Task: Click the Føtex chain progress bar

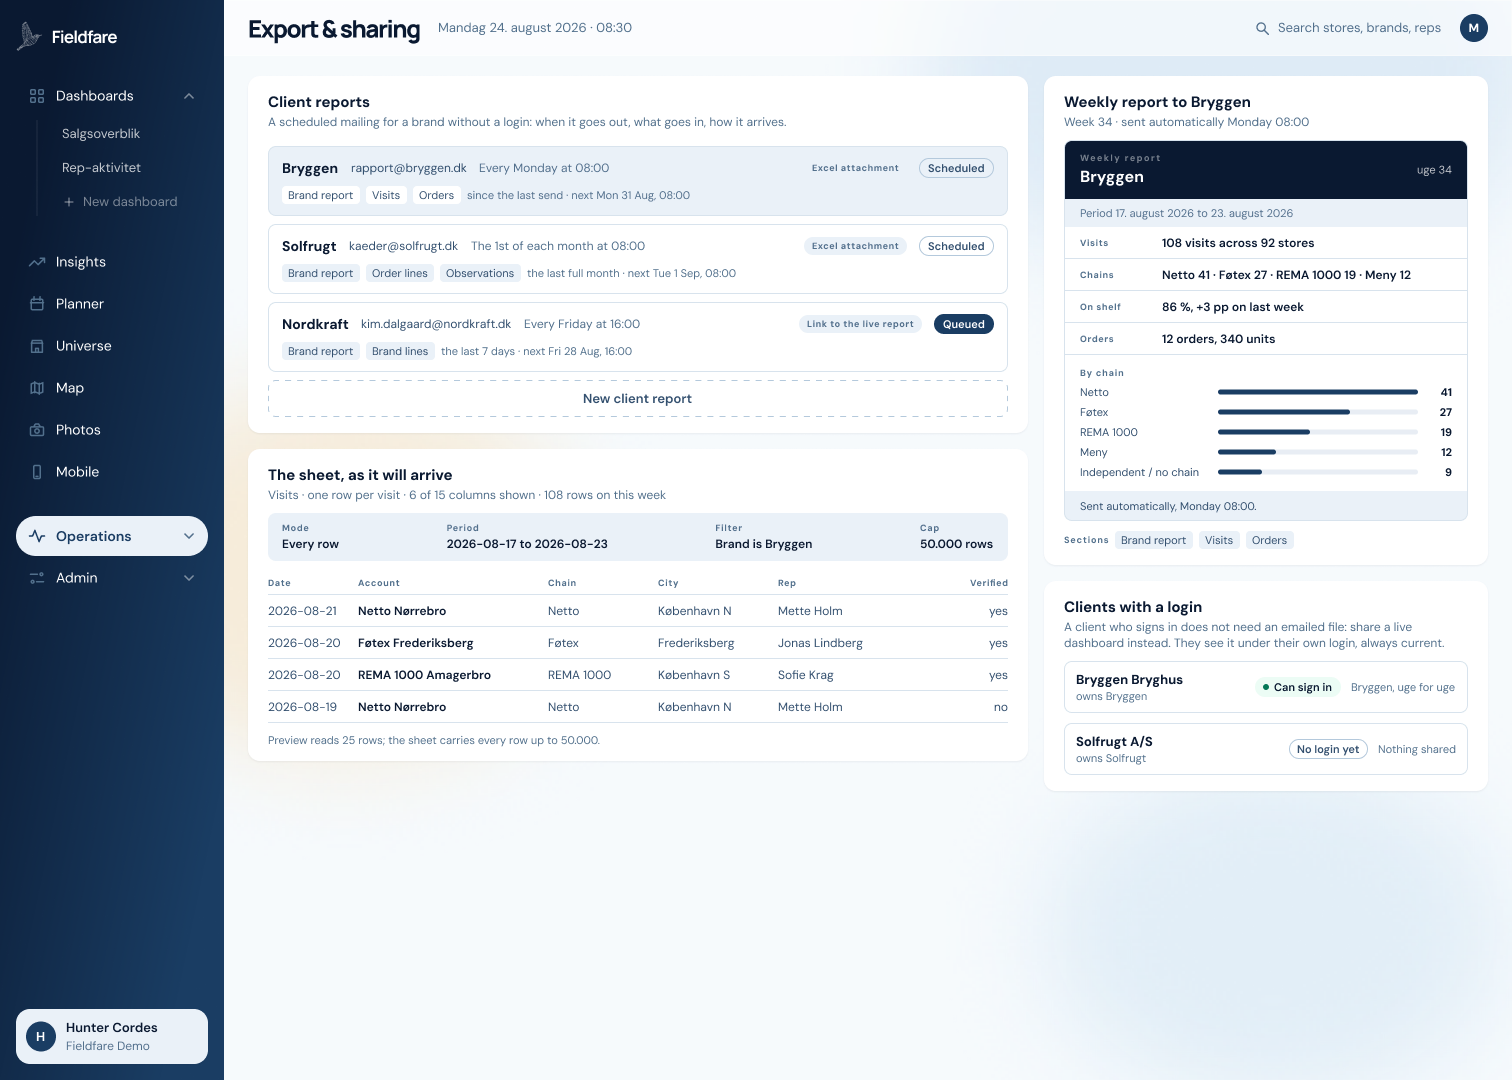Action: (1318, 412)
